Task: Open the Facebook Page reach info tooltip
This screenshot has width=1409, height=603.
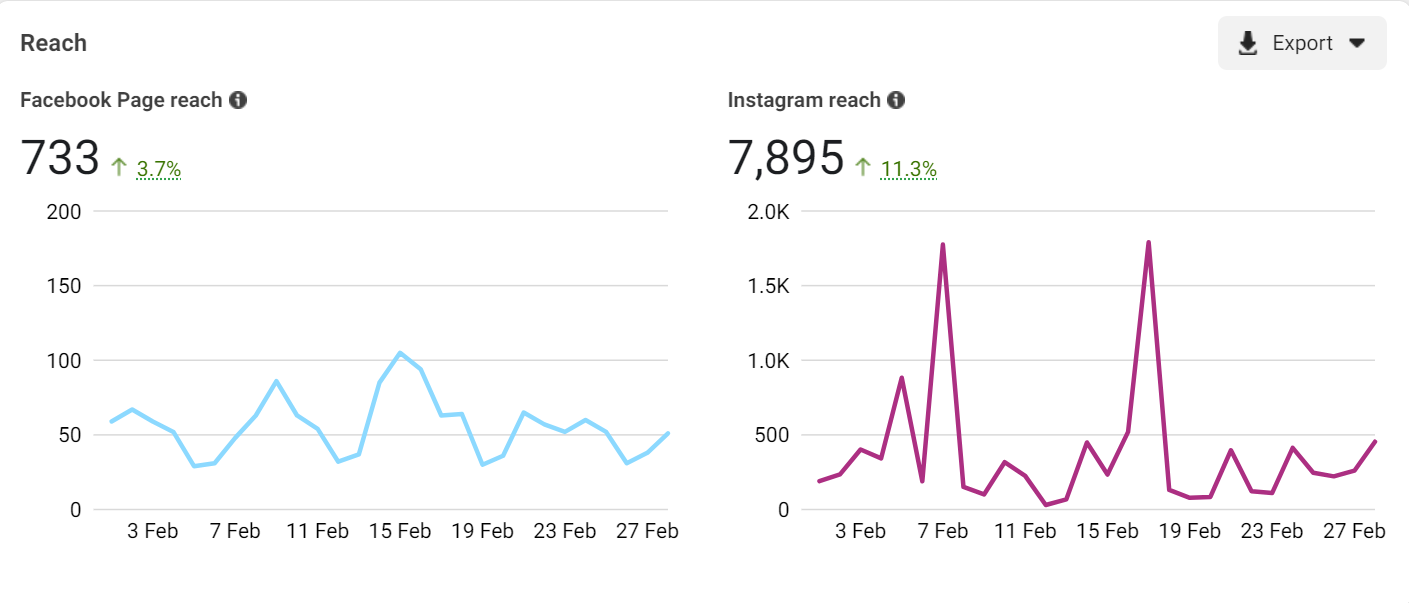Action: coord(238,99)
